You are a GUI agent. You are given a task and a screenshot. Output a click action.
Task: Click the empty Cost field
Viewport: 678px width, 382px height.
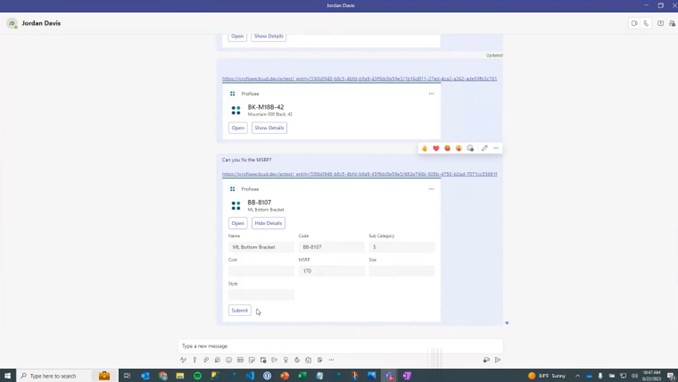261,271
